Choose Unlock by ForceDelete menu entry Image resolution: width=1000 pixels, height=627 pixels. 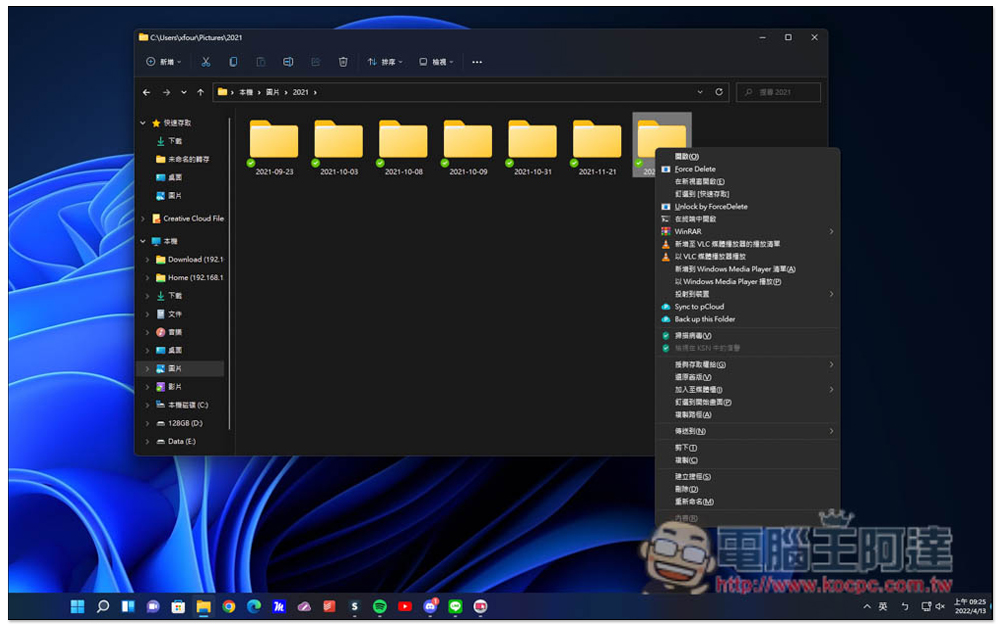(747, 207)
